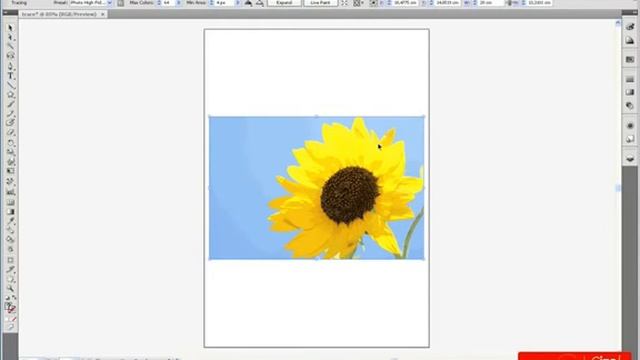Open the Max Colors dropdown arrow
640x360 pixels.
pos(178,3)
